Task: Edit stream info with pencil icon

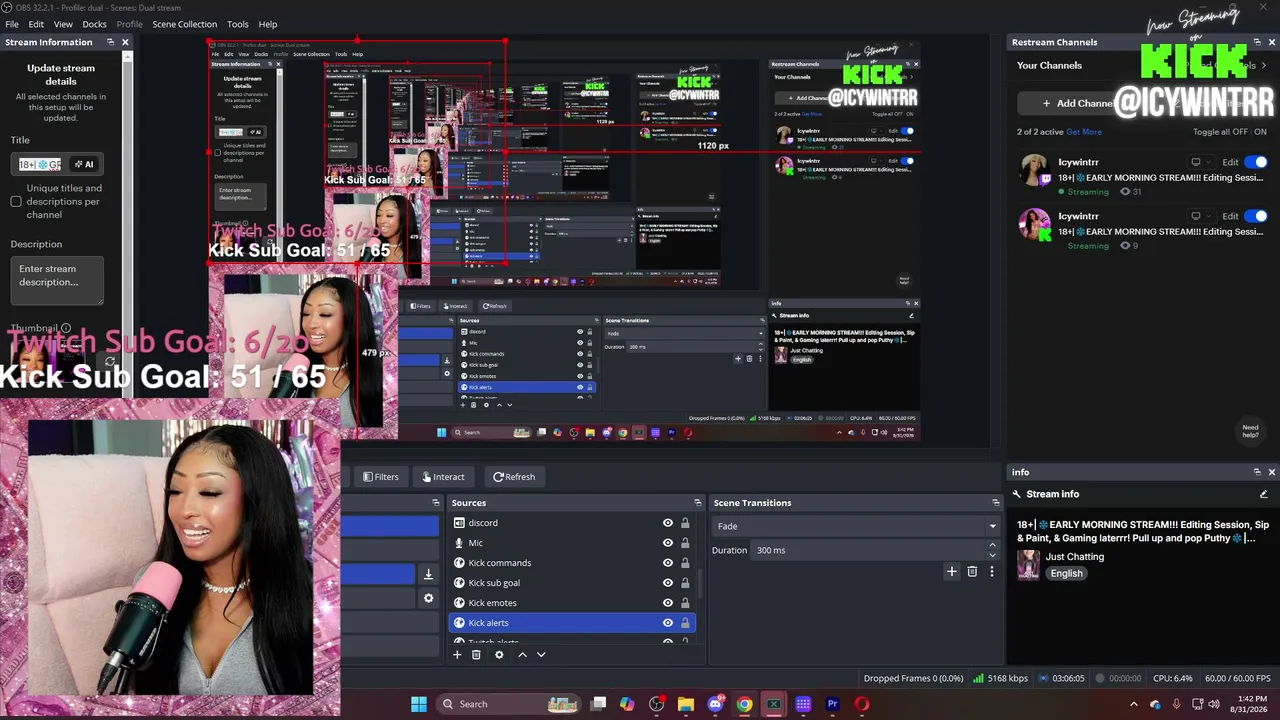Action: click(x=1264, y=494)
